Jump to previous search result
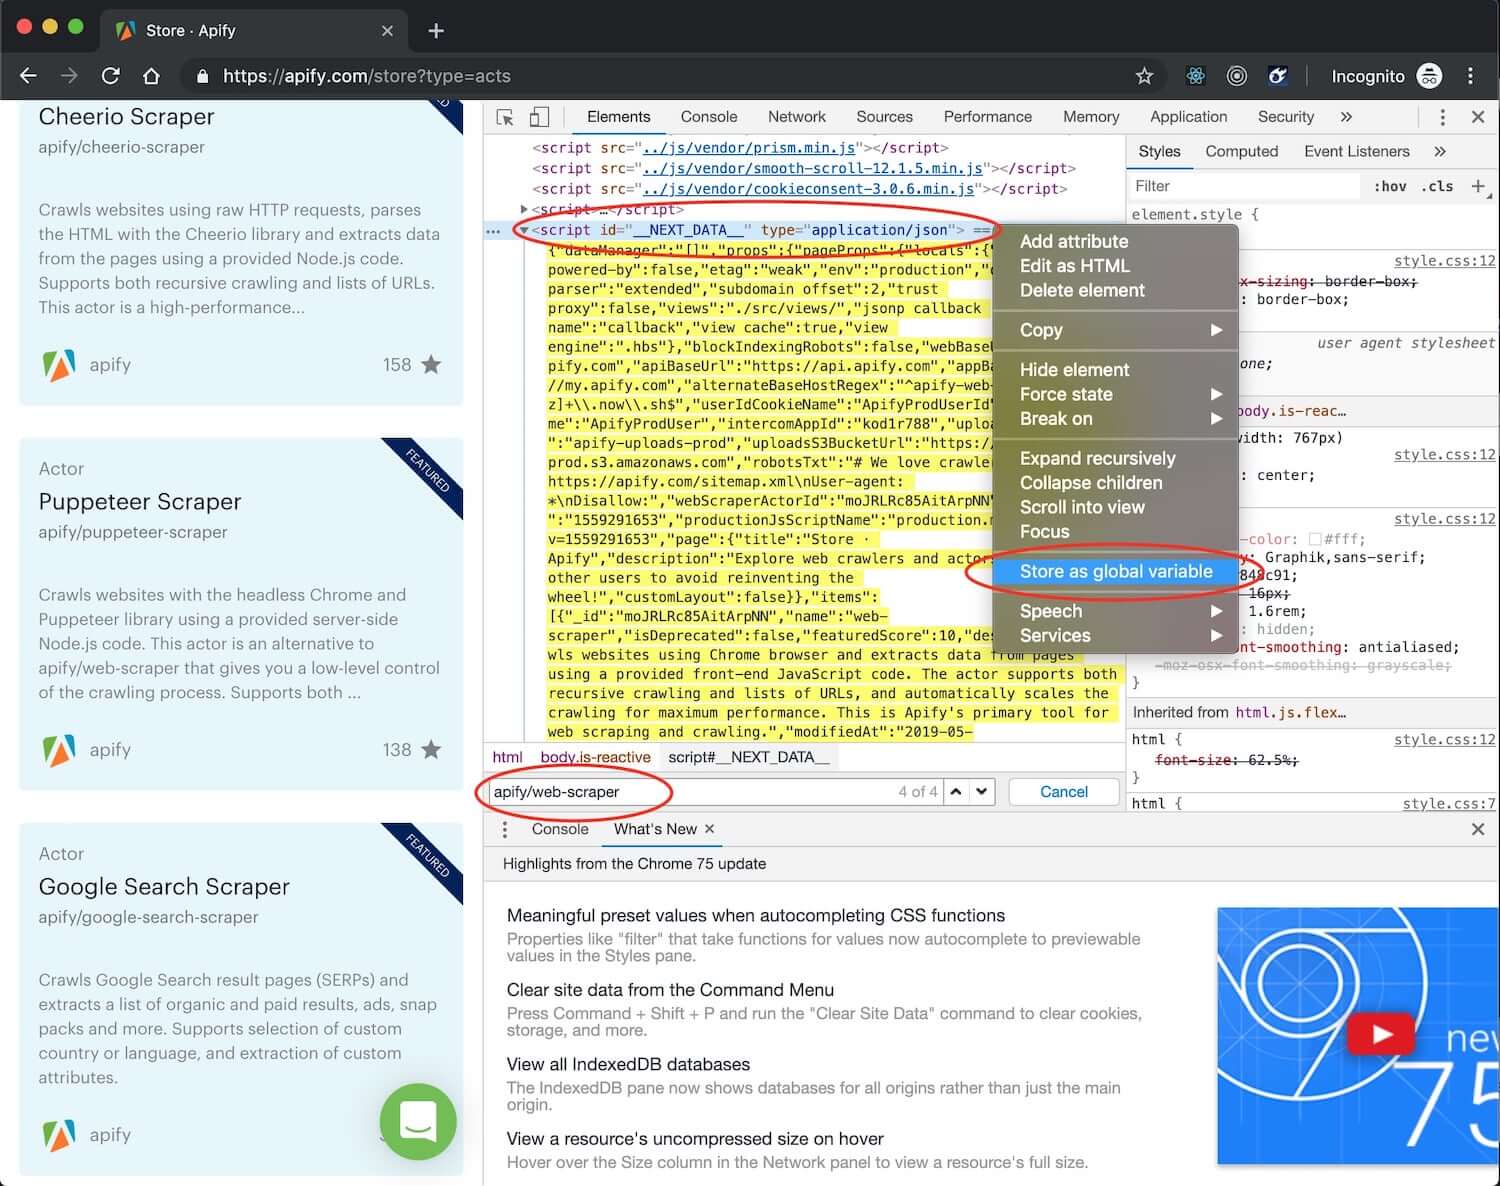Image resolution: width=1500 pixels, height=1186 pixels. pyautogui.click(x=956, y=791)
